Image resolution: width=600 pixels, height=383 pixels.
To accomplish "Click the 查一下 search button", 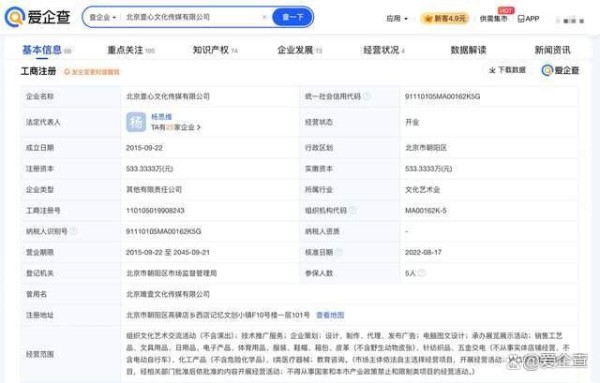I will [x=293, y=17].
